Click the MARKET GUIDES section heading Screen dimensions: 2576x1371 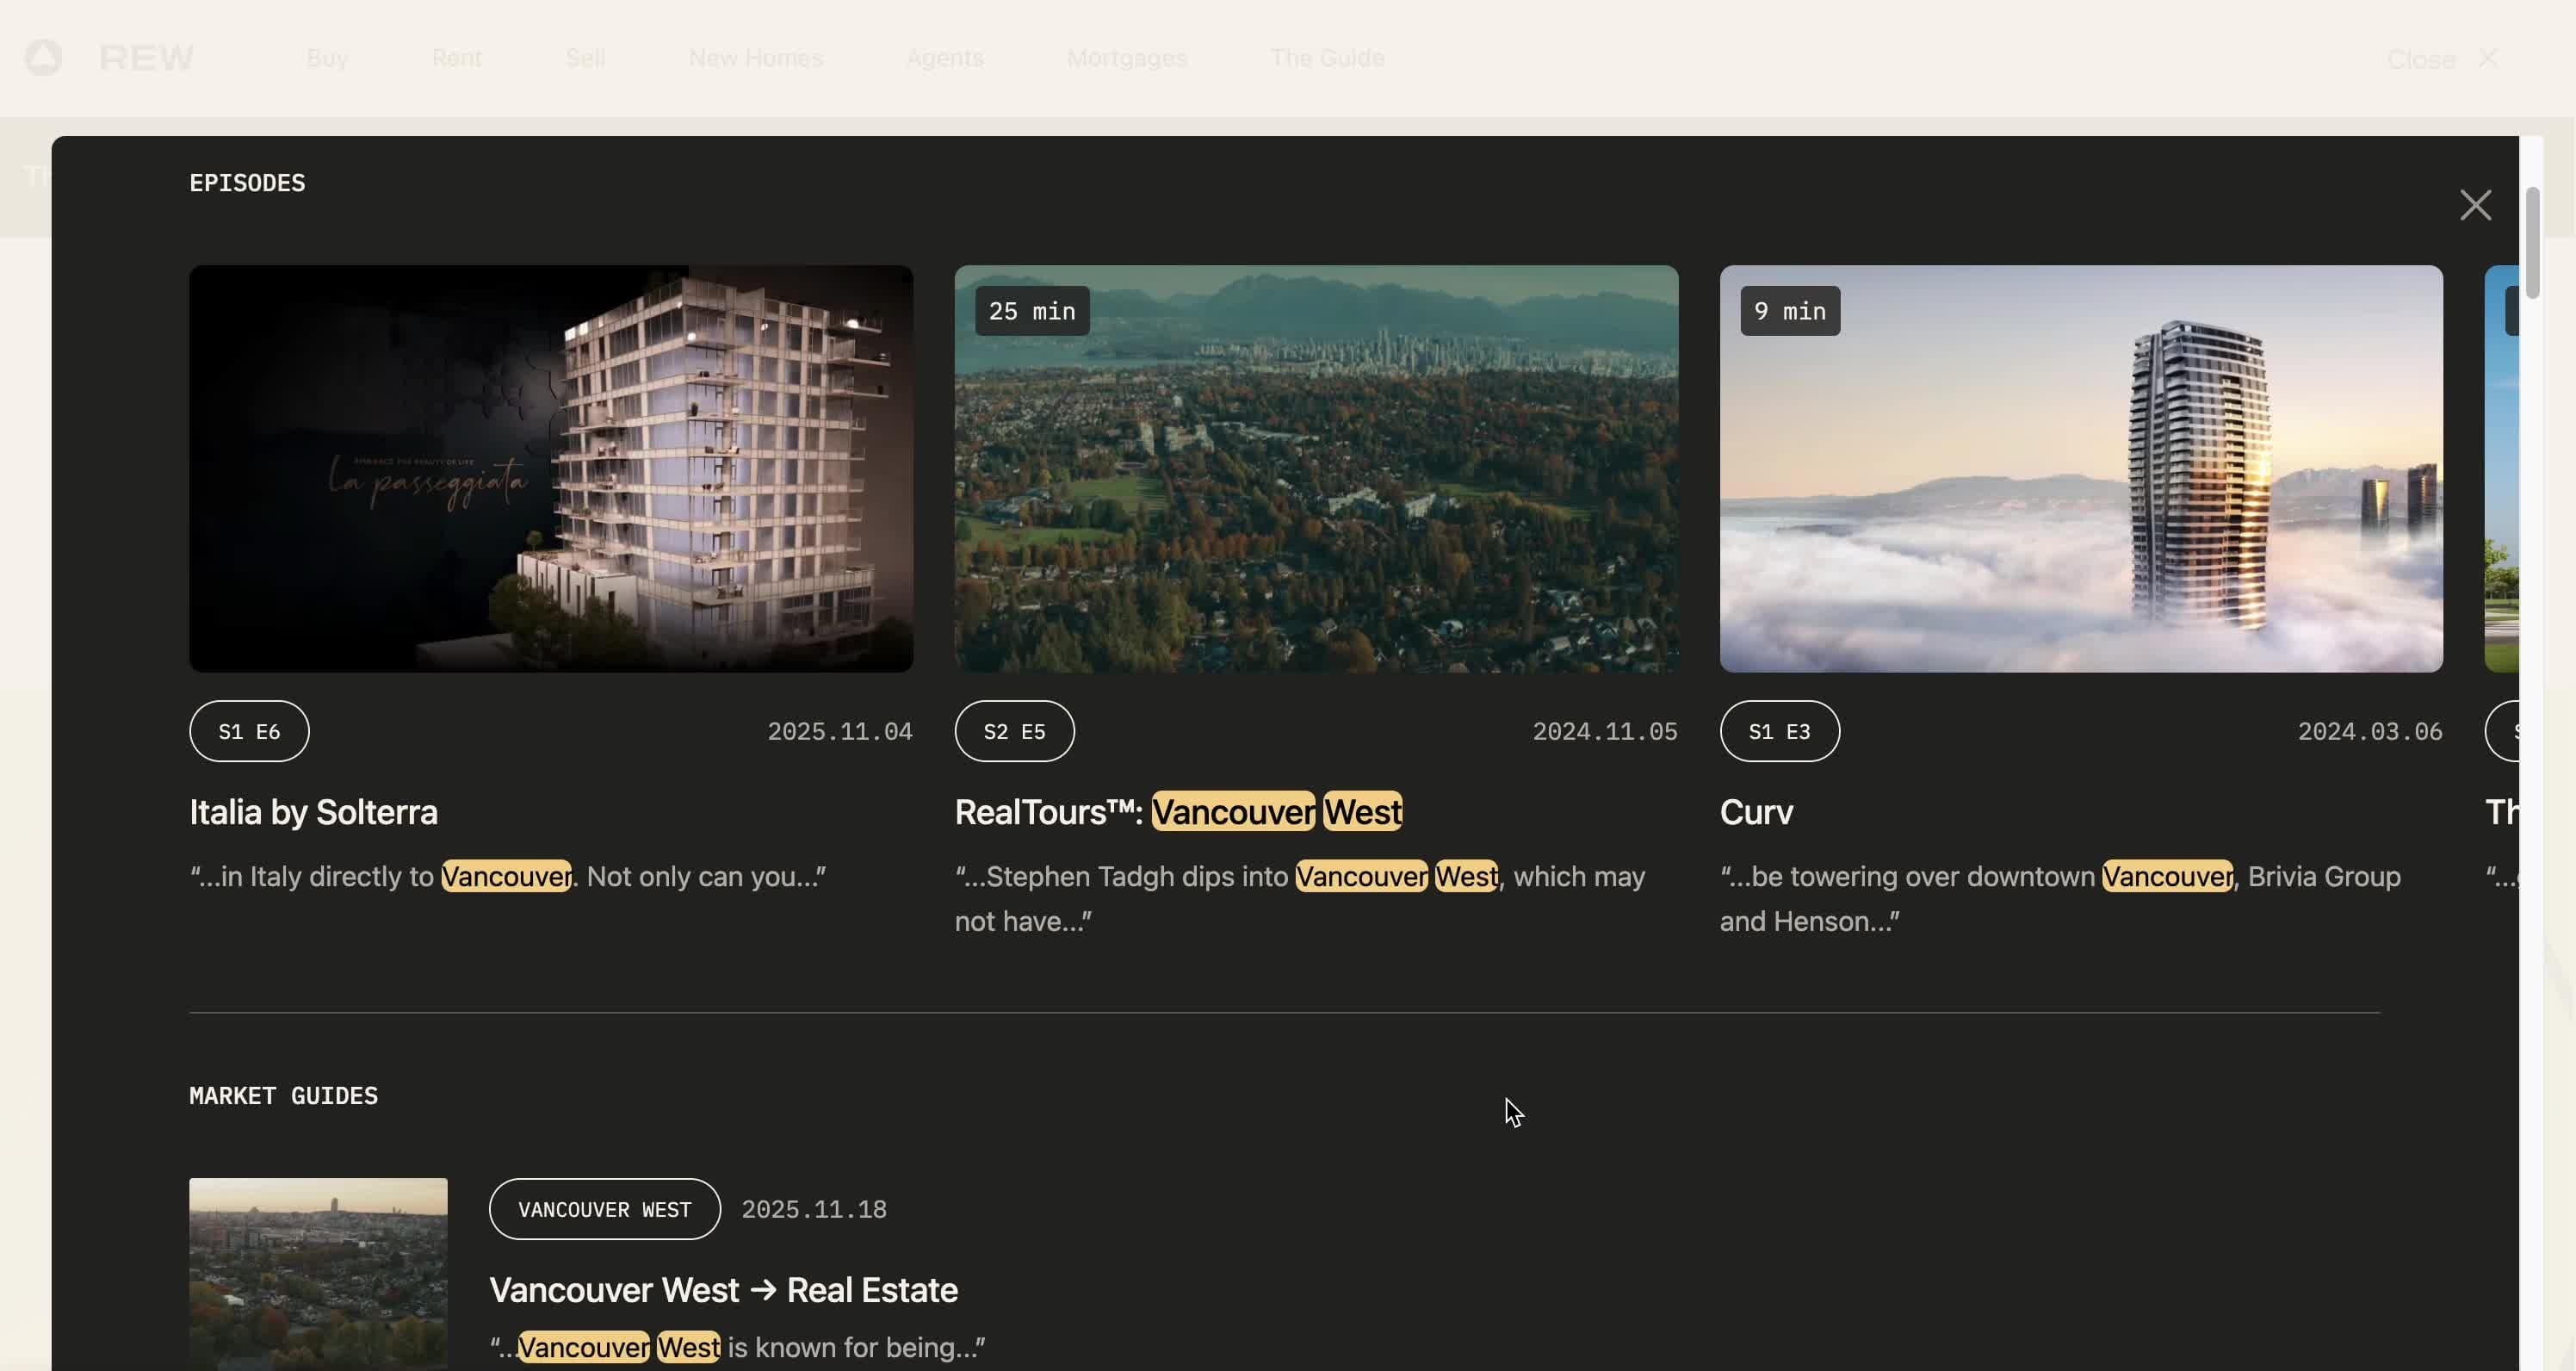coord(283,1096)
